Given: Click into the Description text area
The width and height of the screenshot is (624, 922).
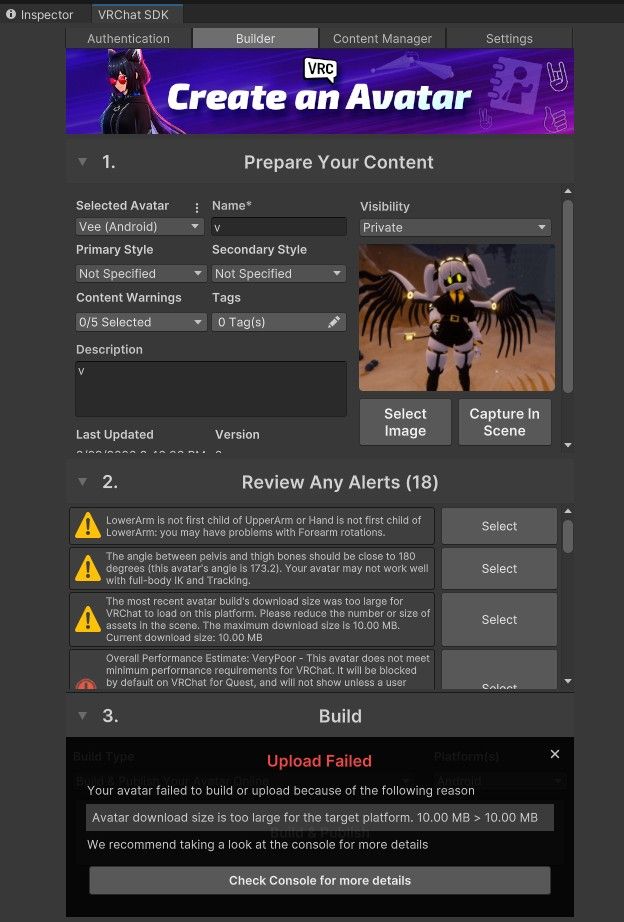Looking at the screenshot, I should click(211, 389).
